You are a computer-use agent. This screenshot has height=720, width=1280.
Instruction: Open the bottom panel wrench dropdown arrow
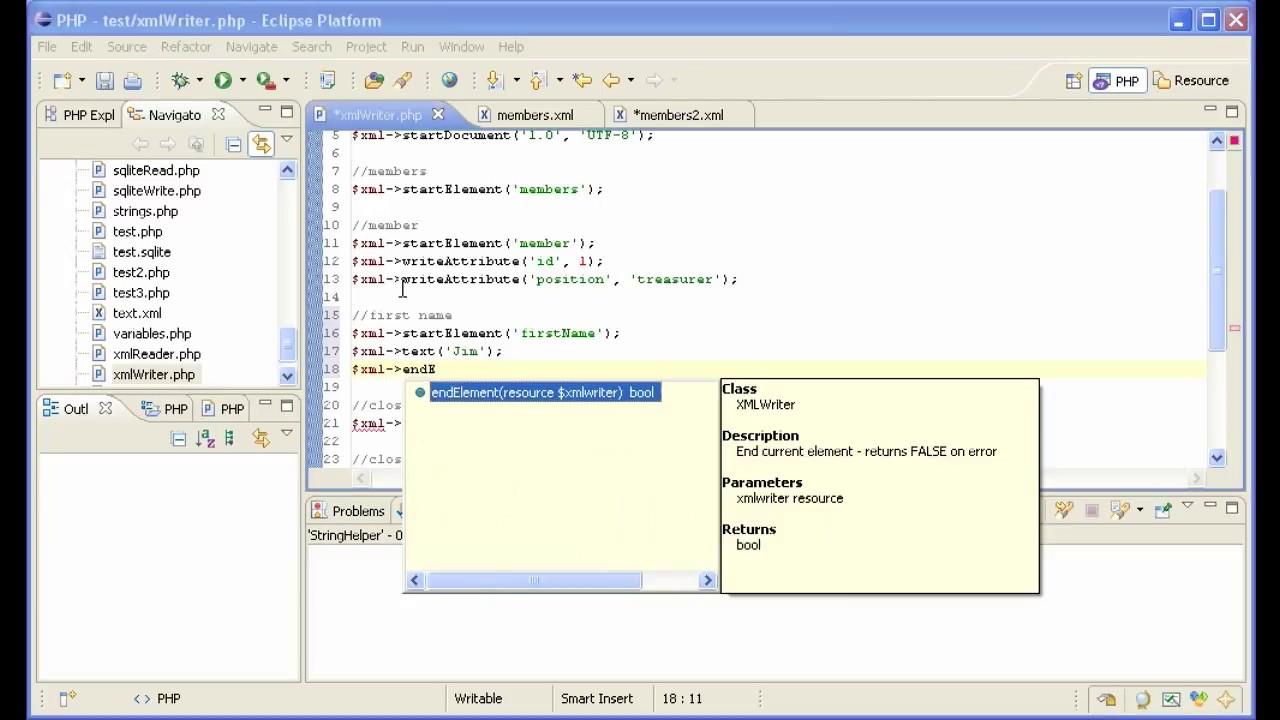(x=1139, y=511)
